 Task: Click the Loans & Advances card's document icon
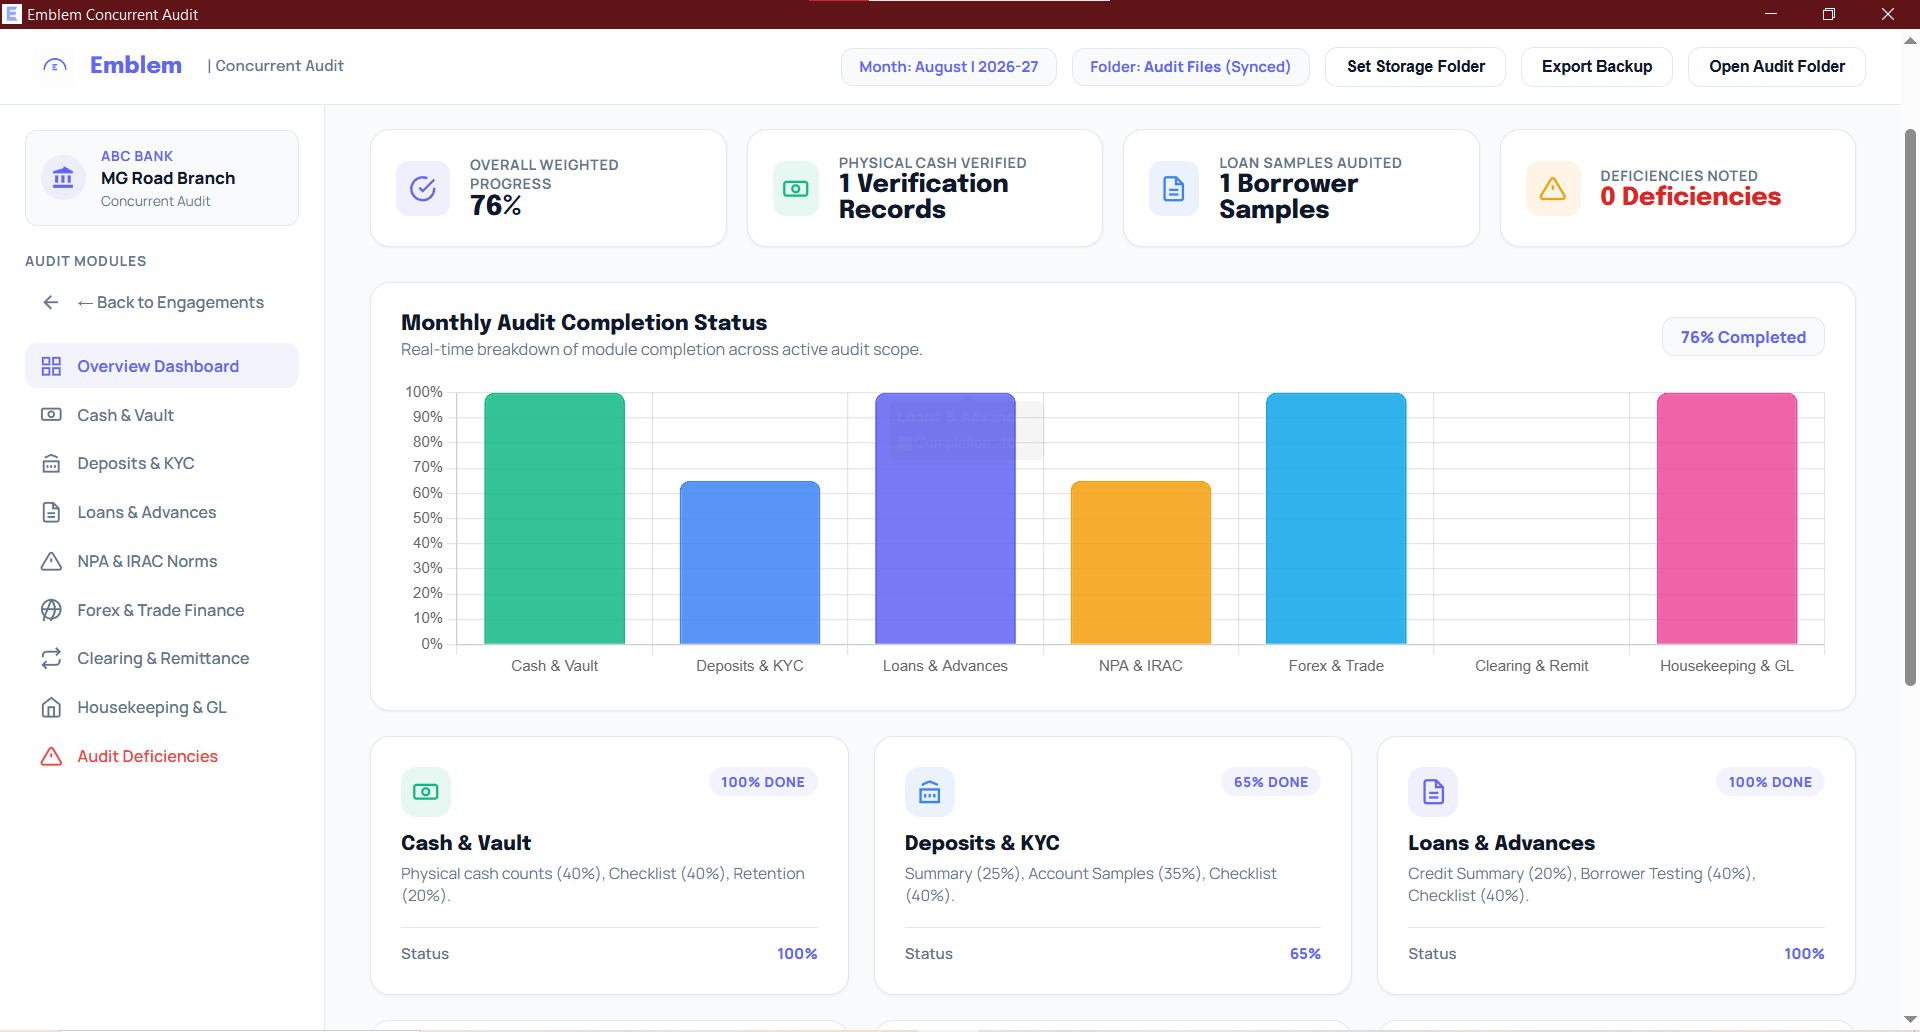1433,792
